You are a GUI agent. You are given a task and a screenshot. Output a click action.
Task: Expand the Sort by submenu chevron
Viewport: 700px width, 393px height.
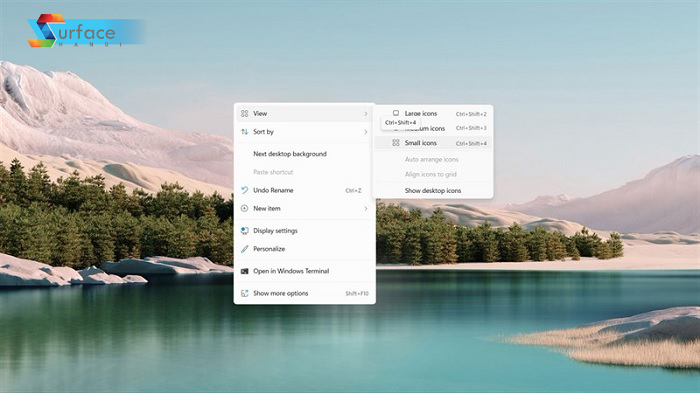[366, 132]
